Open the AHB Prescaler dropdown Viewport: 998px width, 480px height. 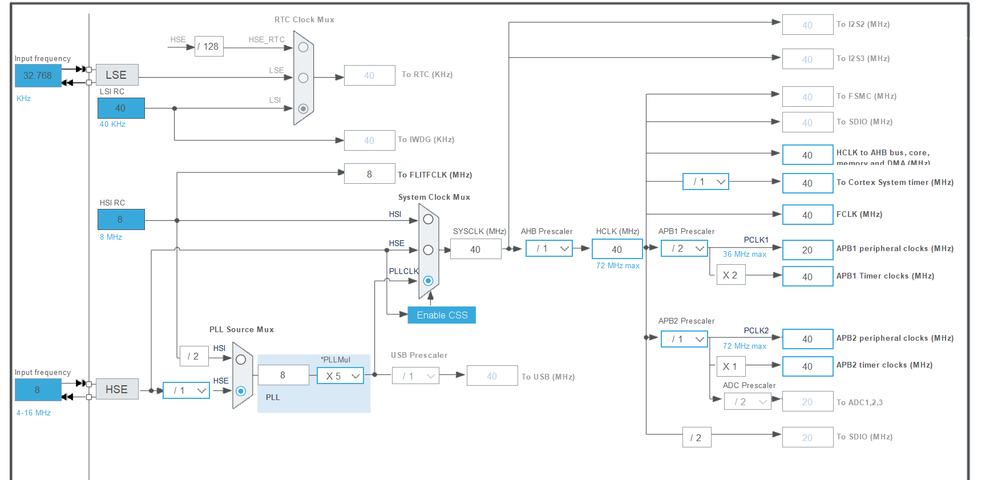point(549,248)
